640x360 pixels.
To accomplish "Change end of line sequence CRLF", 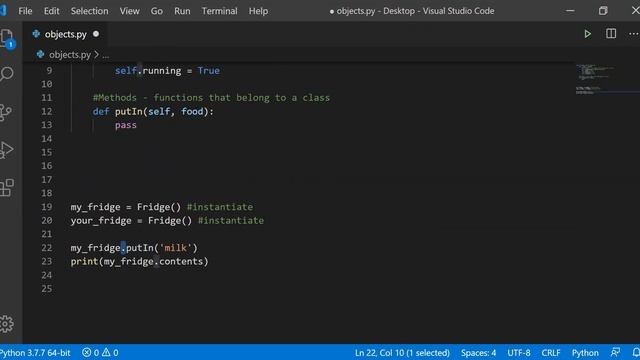I will click(551, 352).
